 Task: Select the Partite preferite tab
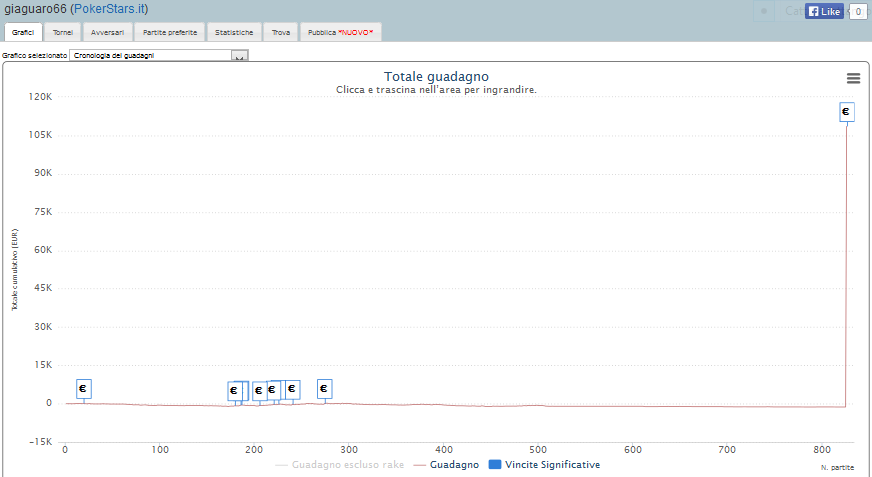click(170, 33)
